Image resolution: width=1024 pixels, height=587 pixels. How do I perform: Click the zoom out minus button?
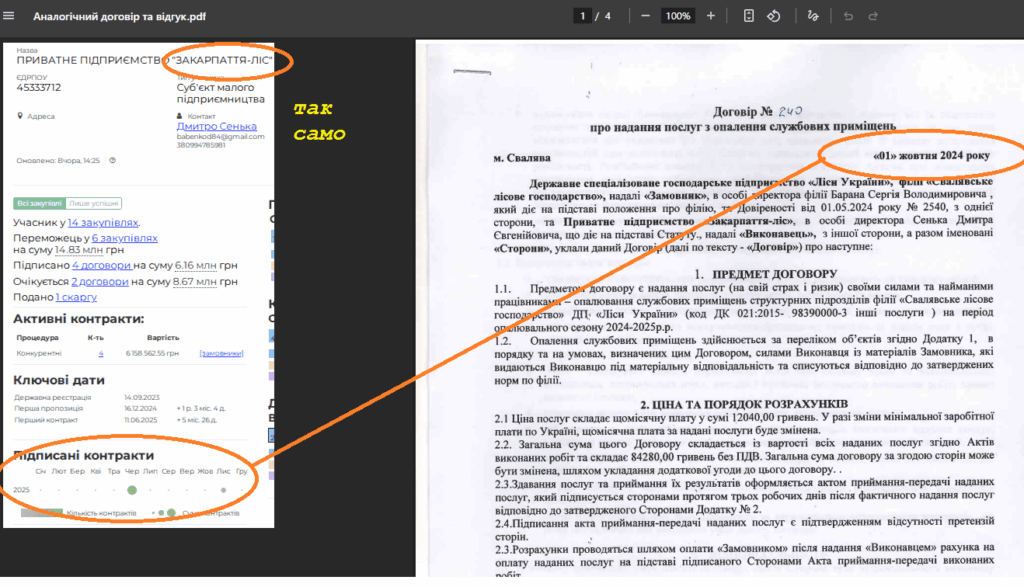click(646, 16)
